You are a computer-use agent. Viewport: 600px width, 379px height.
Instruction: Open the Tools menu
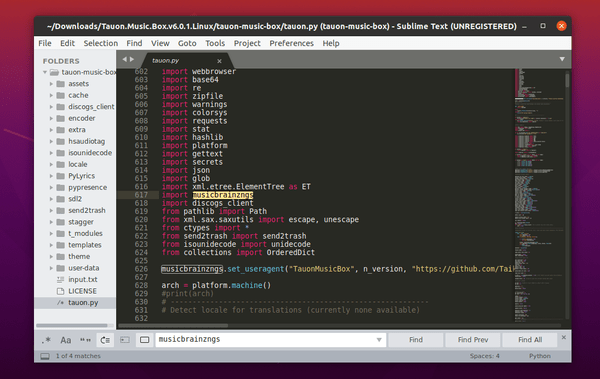pos(215,43)
